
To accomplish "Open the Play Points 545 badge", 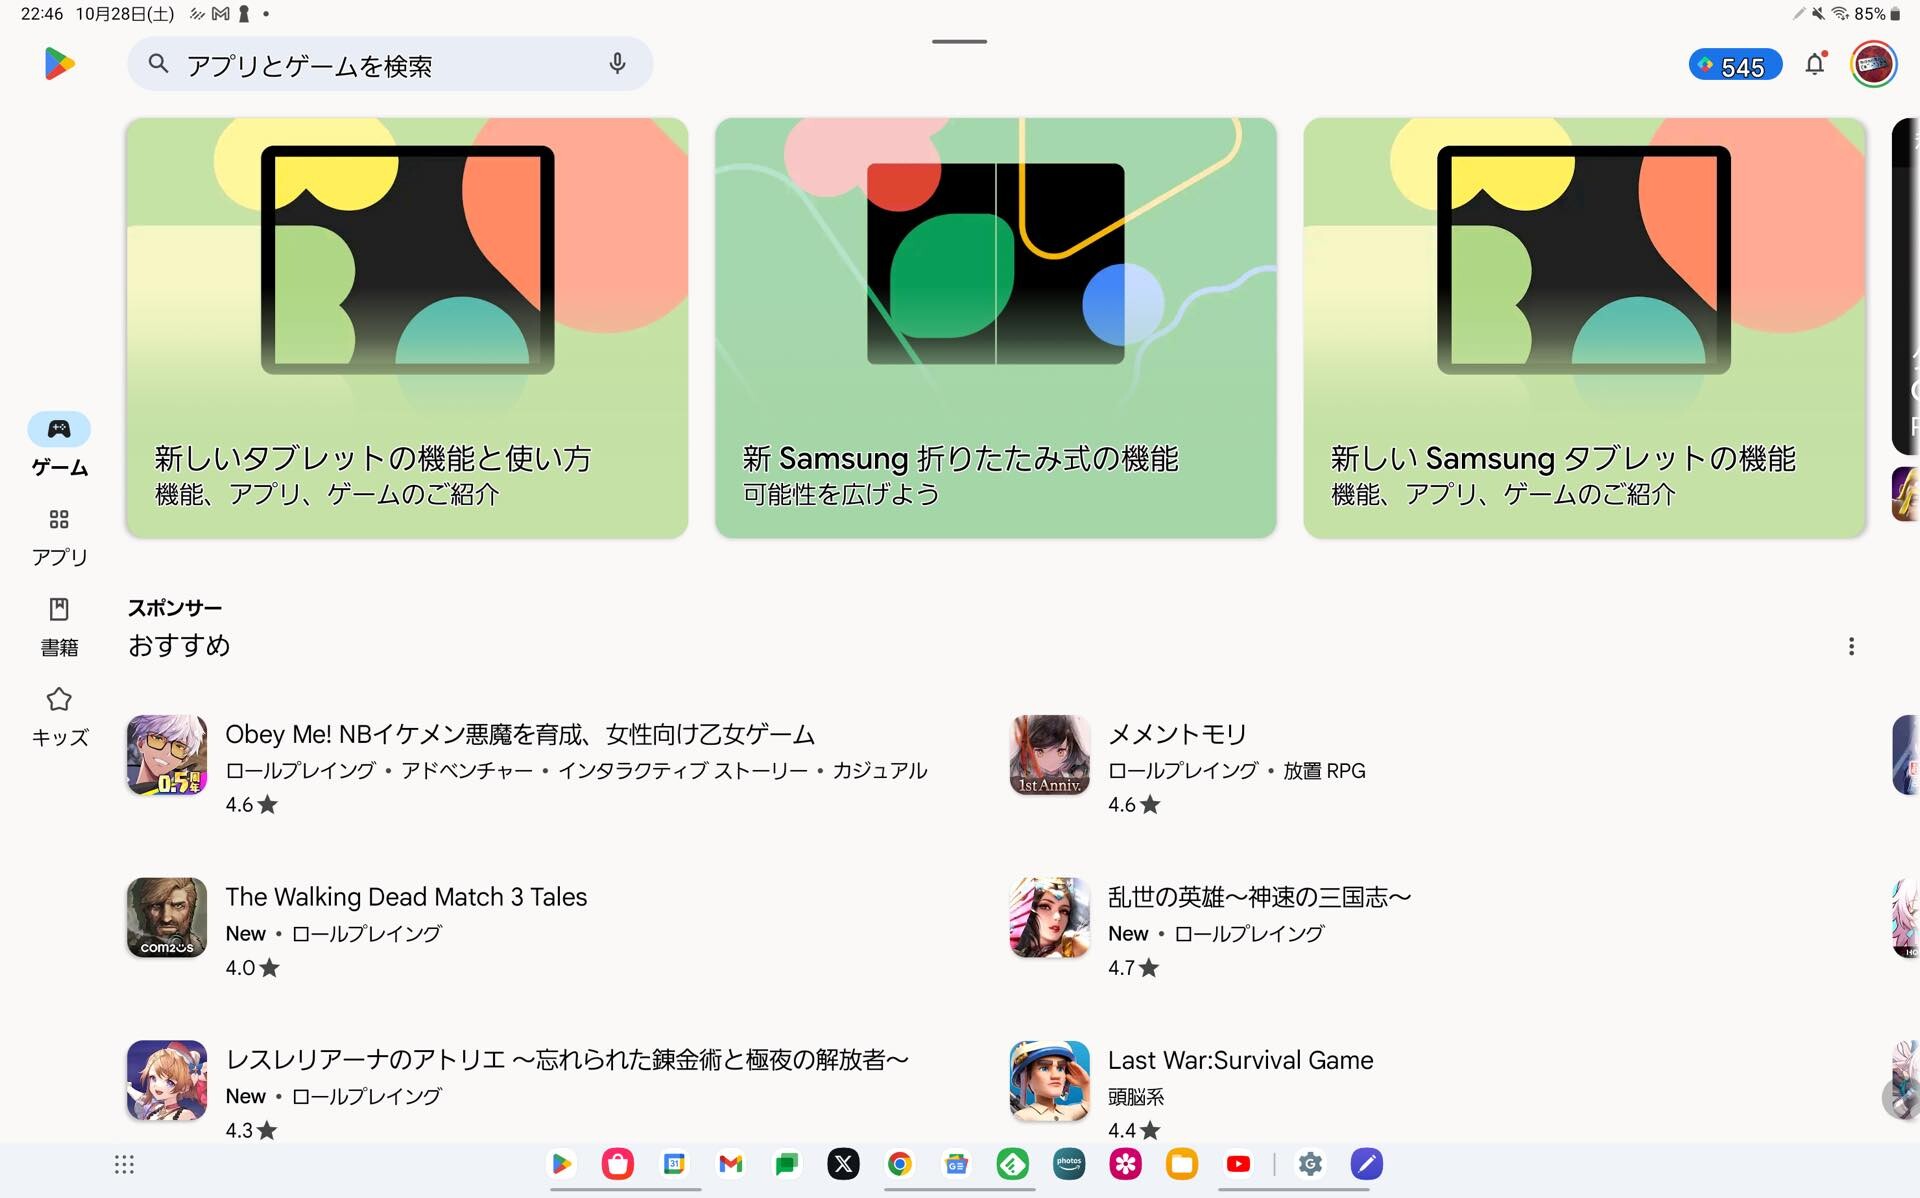I will [1735, 66].
